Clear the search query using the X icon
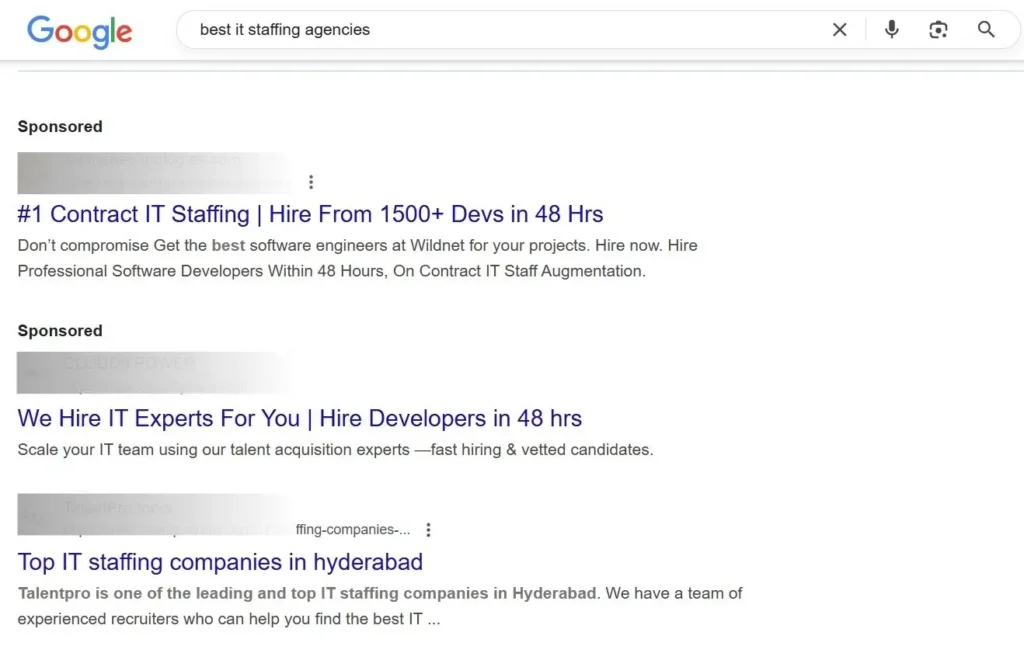Image resolution: width=1024 pixels, height=667 pixels. (839, 29)
